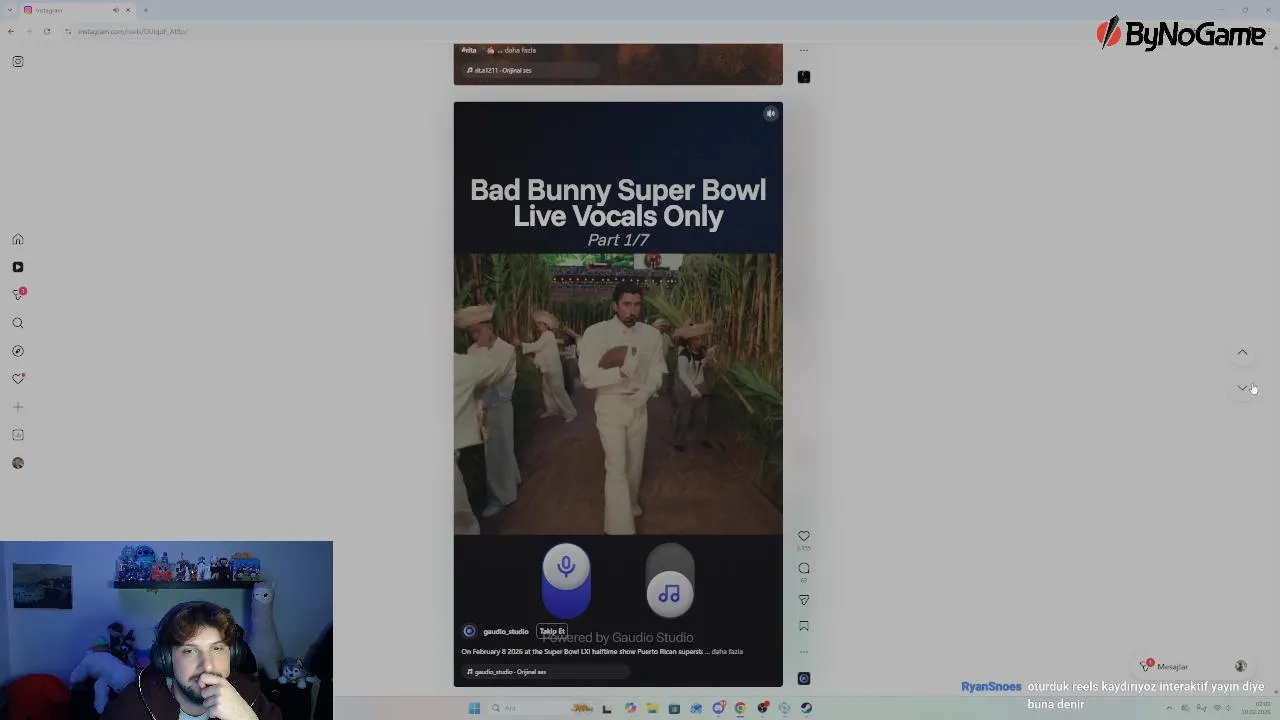Click browser back arrow
Screen dimensions: 1280x720
[11, 31]
